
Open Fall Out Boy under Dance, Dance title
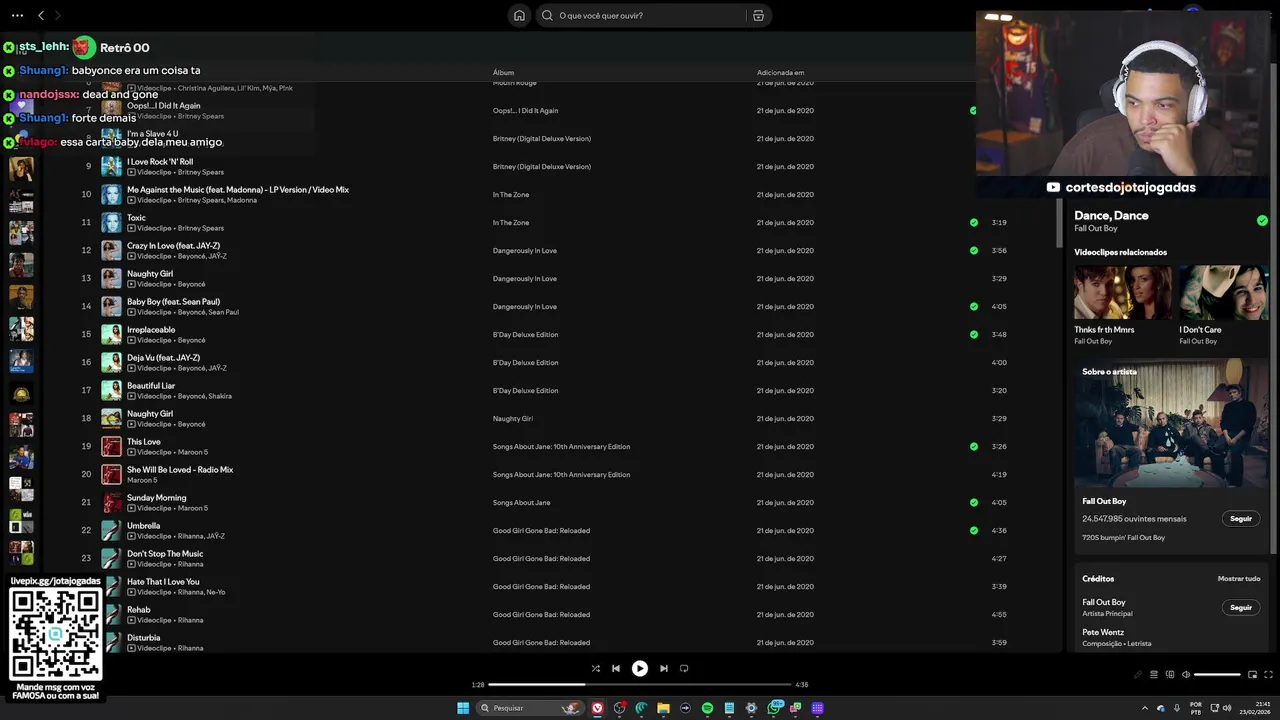(x=1095, y=228)
